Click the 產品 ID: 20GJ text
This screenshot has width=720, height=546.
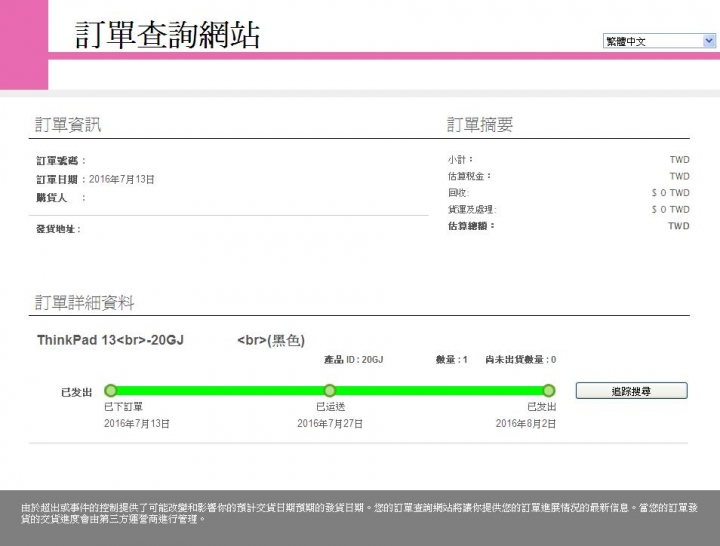pyautogui.click(x=354, y=360)
